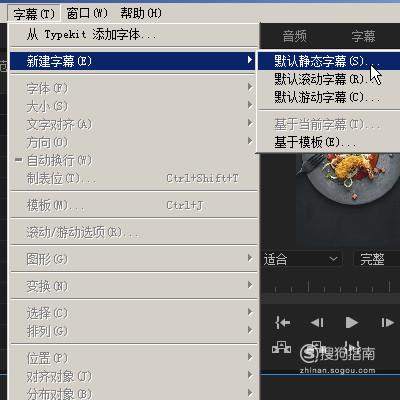Click the go to in point button
400x400 pixels.
(x=282, y=322)
